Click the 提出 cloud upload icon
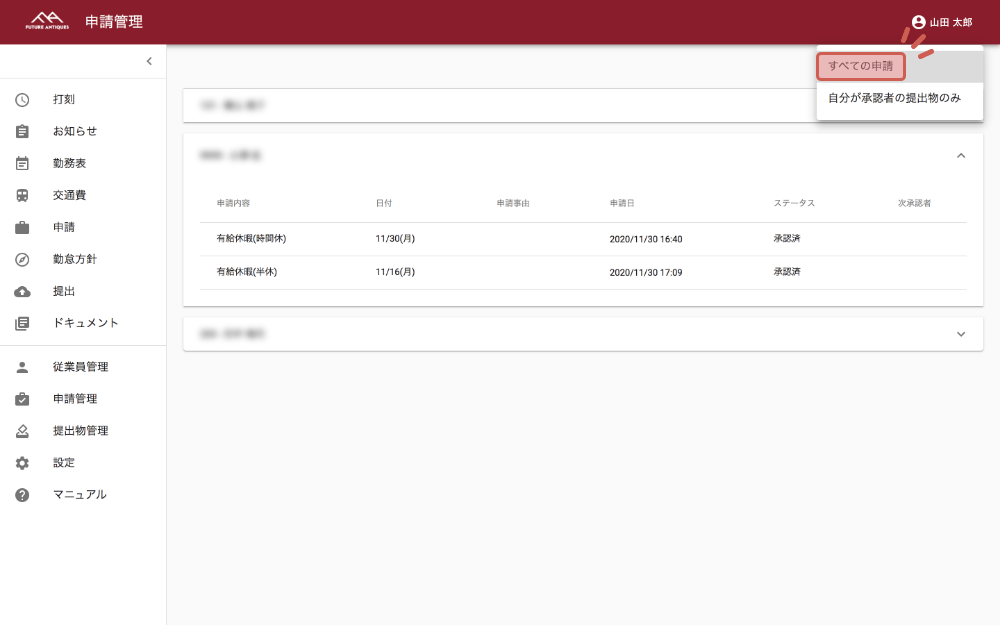Screen dimensions: 1000x625 (x=22, y=292)
